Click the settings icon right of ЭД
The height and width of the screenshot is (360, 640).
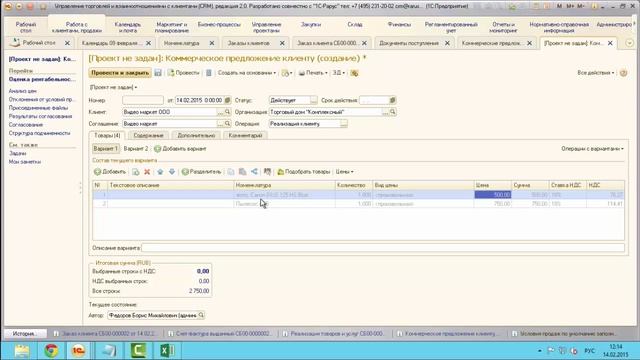(354, 73)
